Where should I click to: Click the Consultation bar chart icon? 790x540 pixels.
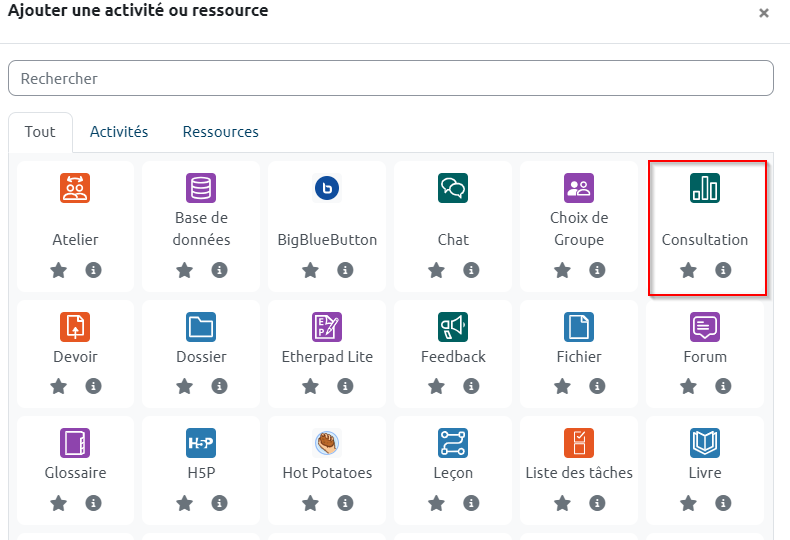pyautogui.click(x=705, y=188)
